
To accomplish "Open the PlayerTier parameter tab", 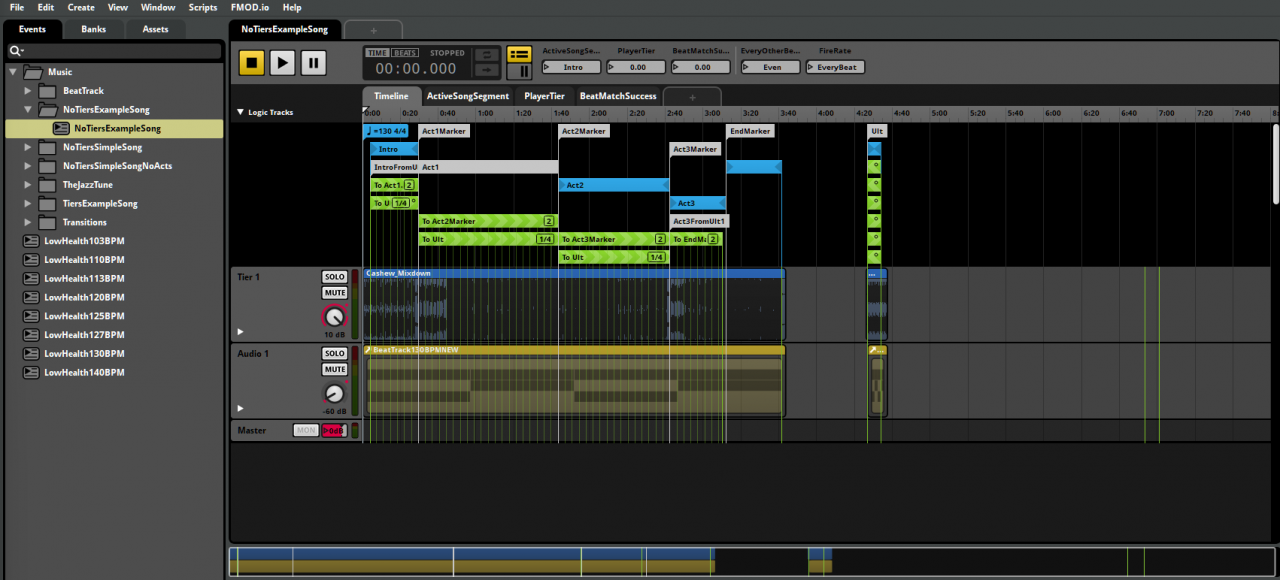I will click(544, 96).
